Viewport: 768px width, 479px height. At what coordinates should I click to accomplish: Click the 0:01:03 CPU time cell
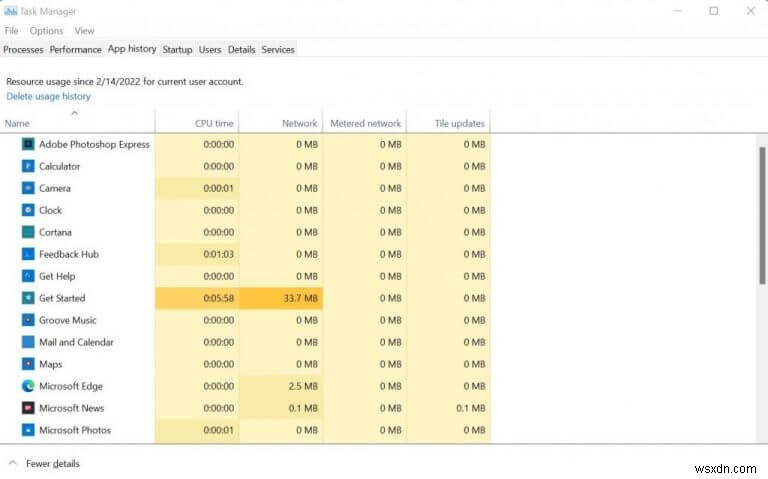point(197,254)
